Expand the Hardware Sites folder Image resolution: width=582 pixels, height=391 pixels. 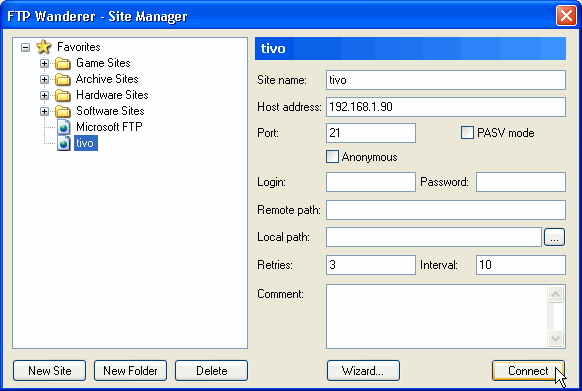pos(44,95)
